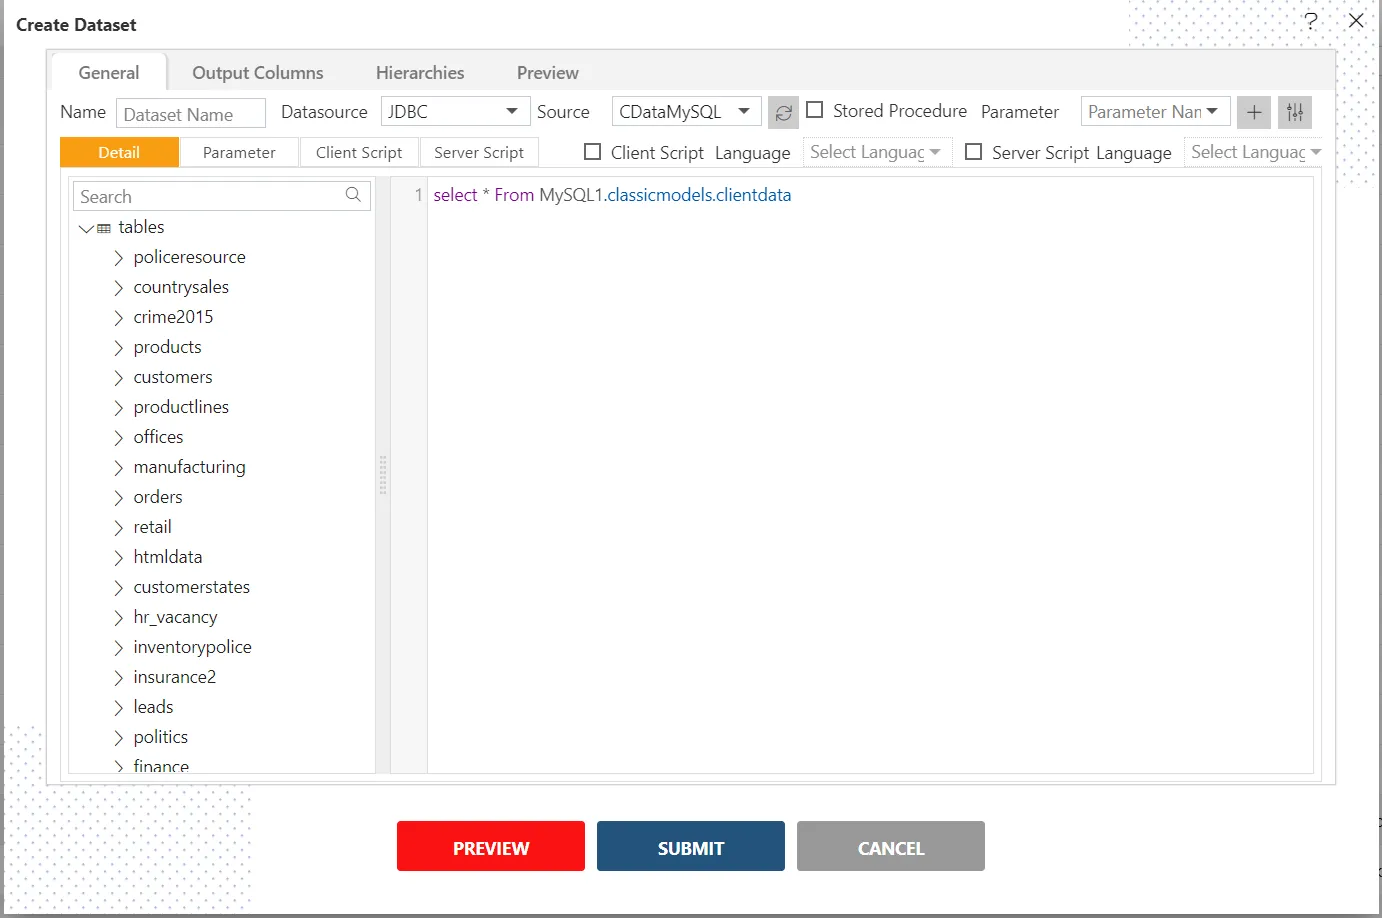Screen dimensions: 1382x918
Task: Open the Source CDataMySQL dropdown
Action: click(x=686, y=111)
